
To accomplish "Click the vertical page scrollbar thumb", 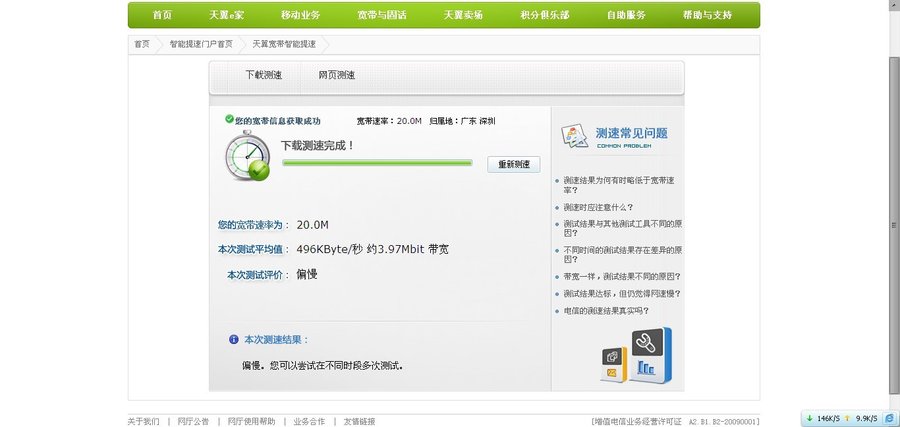I will (x=894, y=227).
